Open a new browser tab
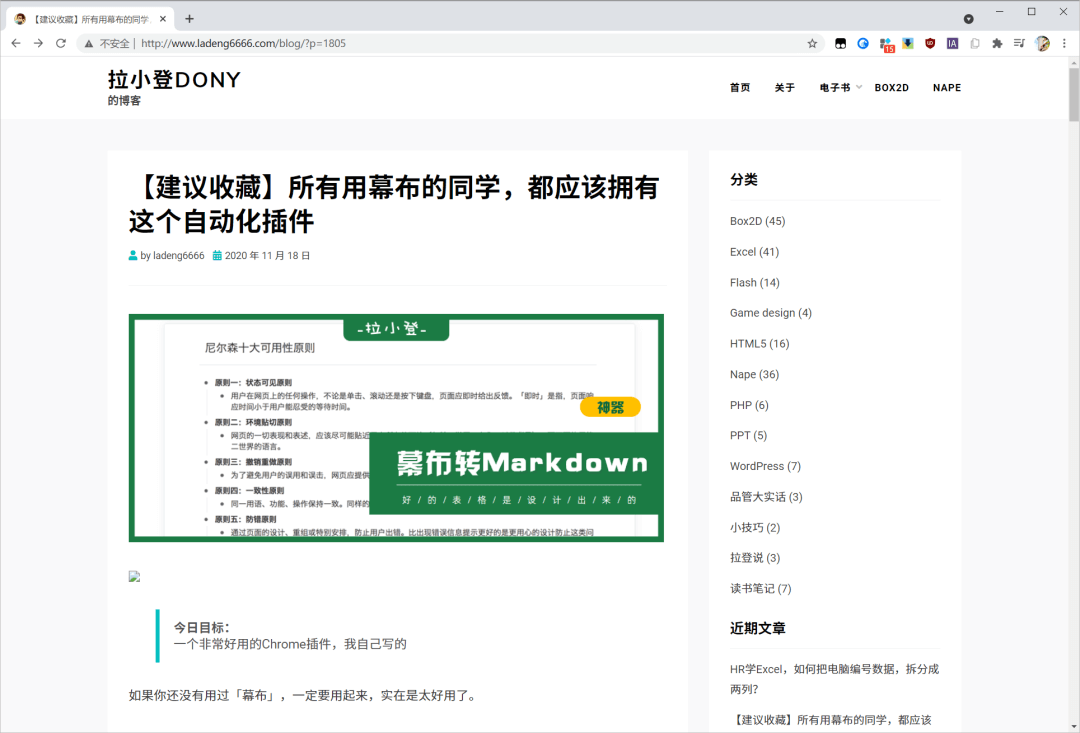Screen dimensions: 1080x733 (x=189, y=19)
